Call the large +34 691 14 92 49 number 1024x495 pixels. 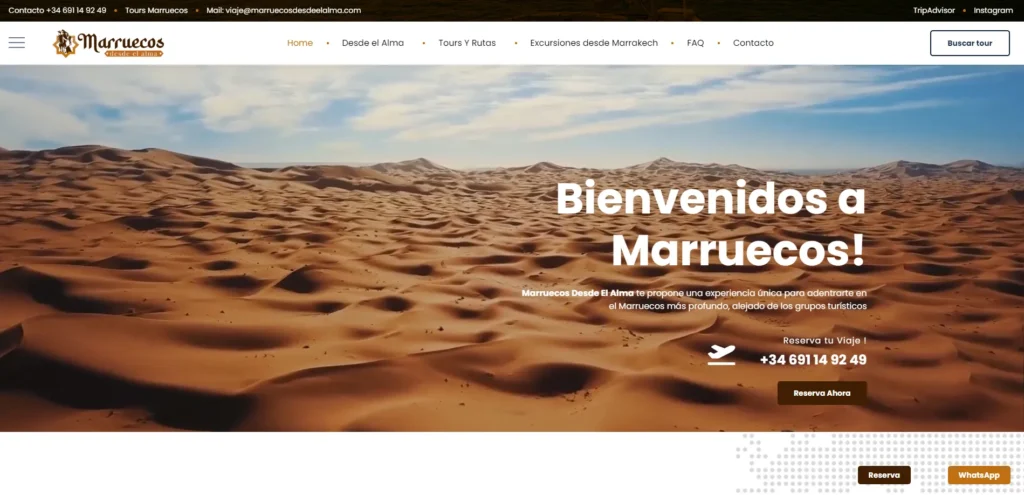tap(813, 360)
